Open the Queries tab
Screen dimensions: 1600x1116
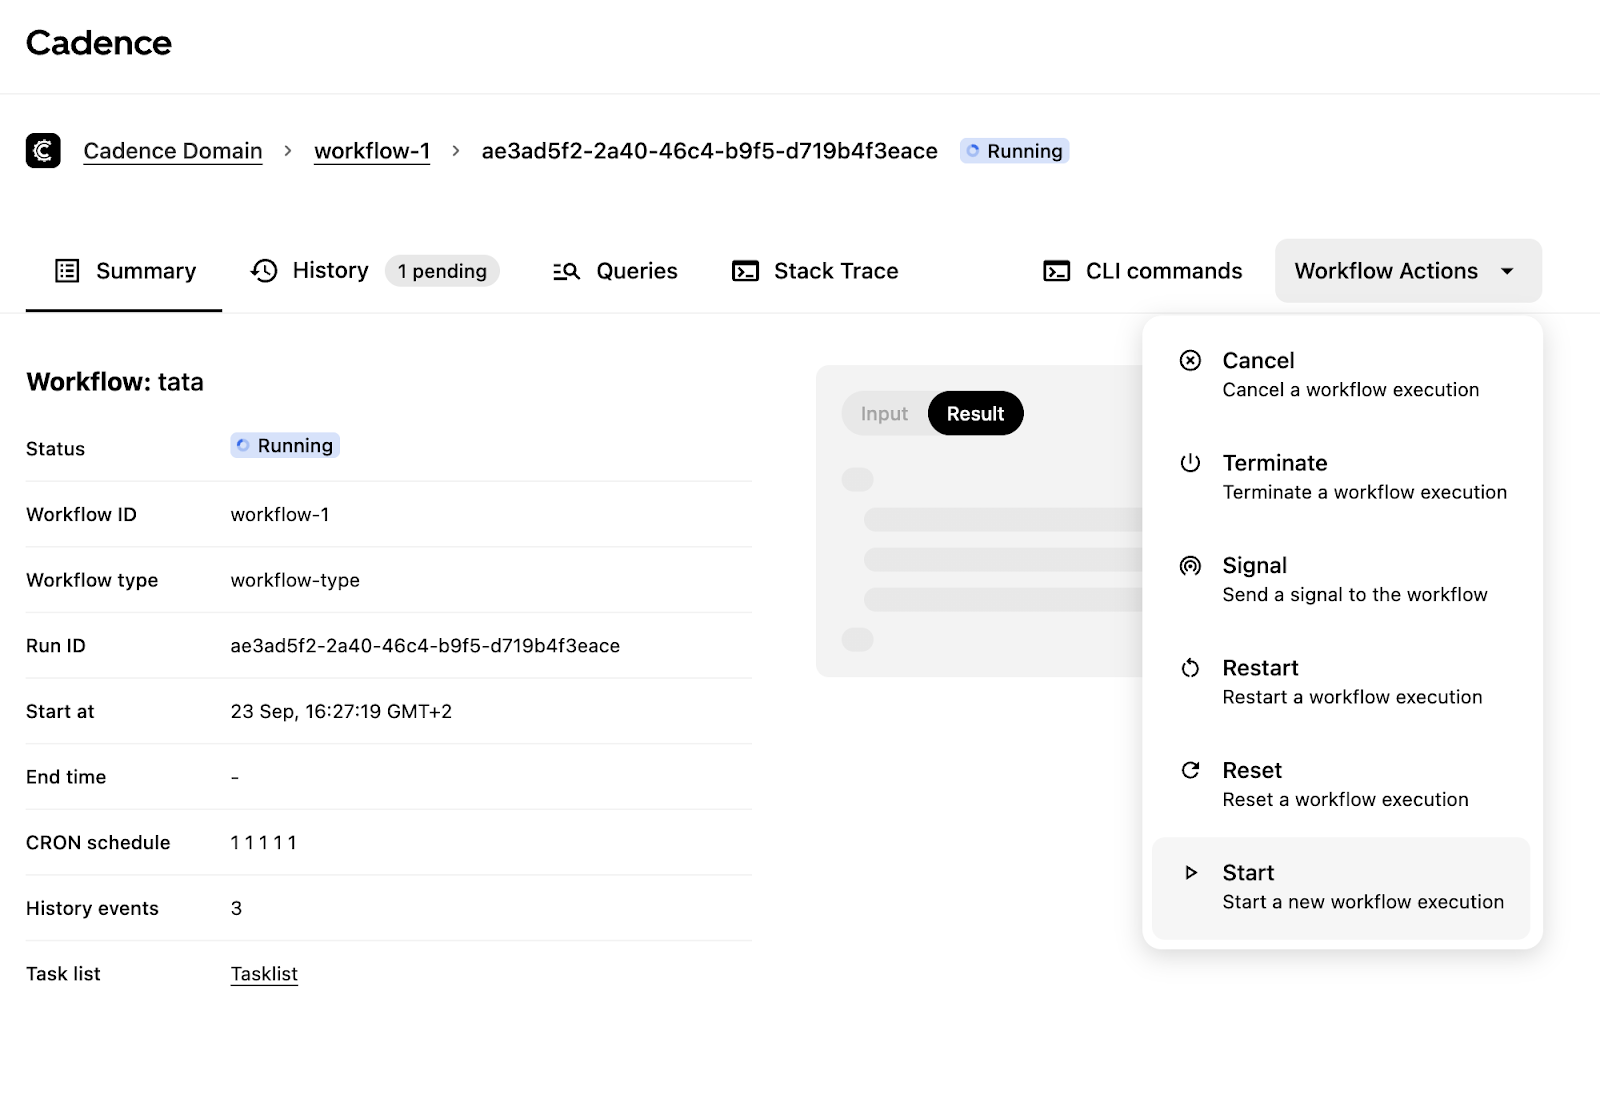(615, 271)
